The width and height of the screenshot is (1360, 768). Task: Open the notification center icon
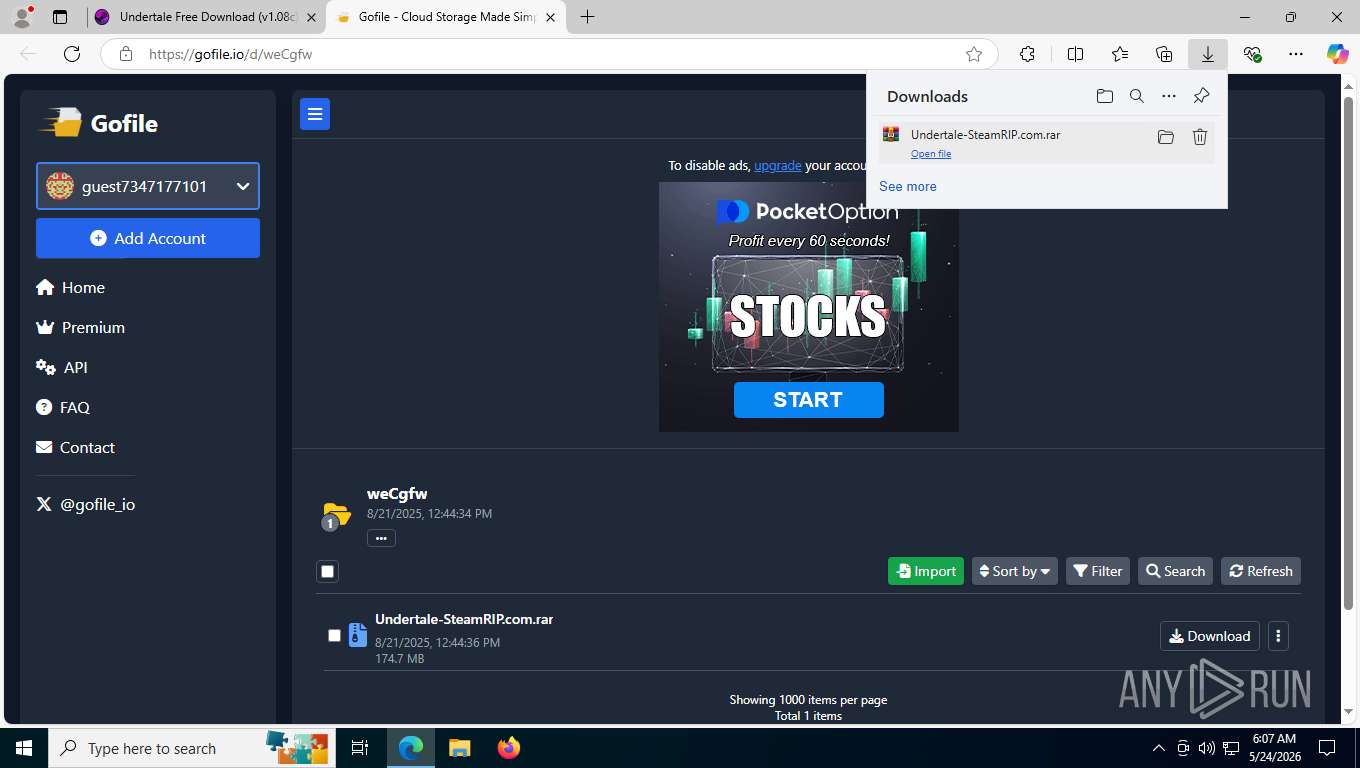coord(1327,748)
